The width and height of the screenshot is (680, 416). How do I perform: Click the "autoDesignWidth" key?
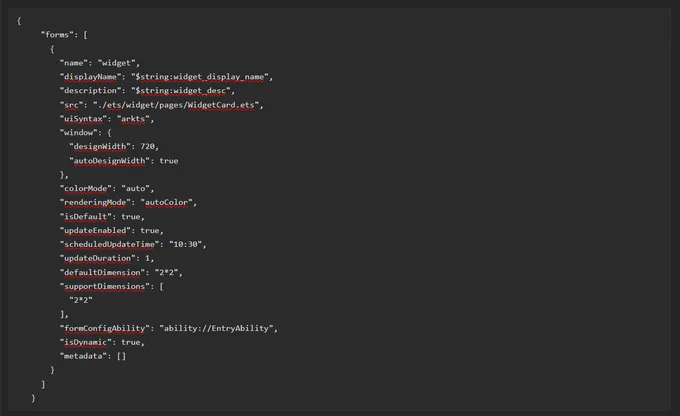pos(109,161)
